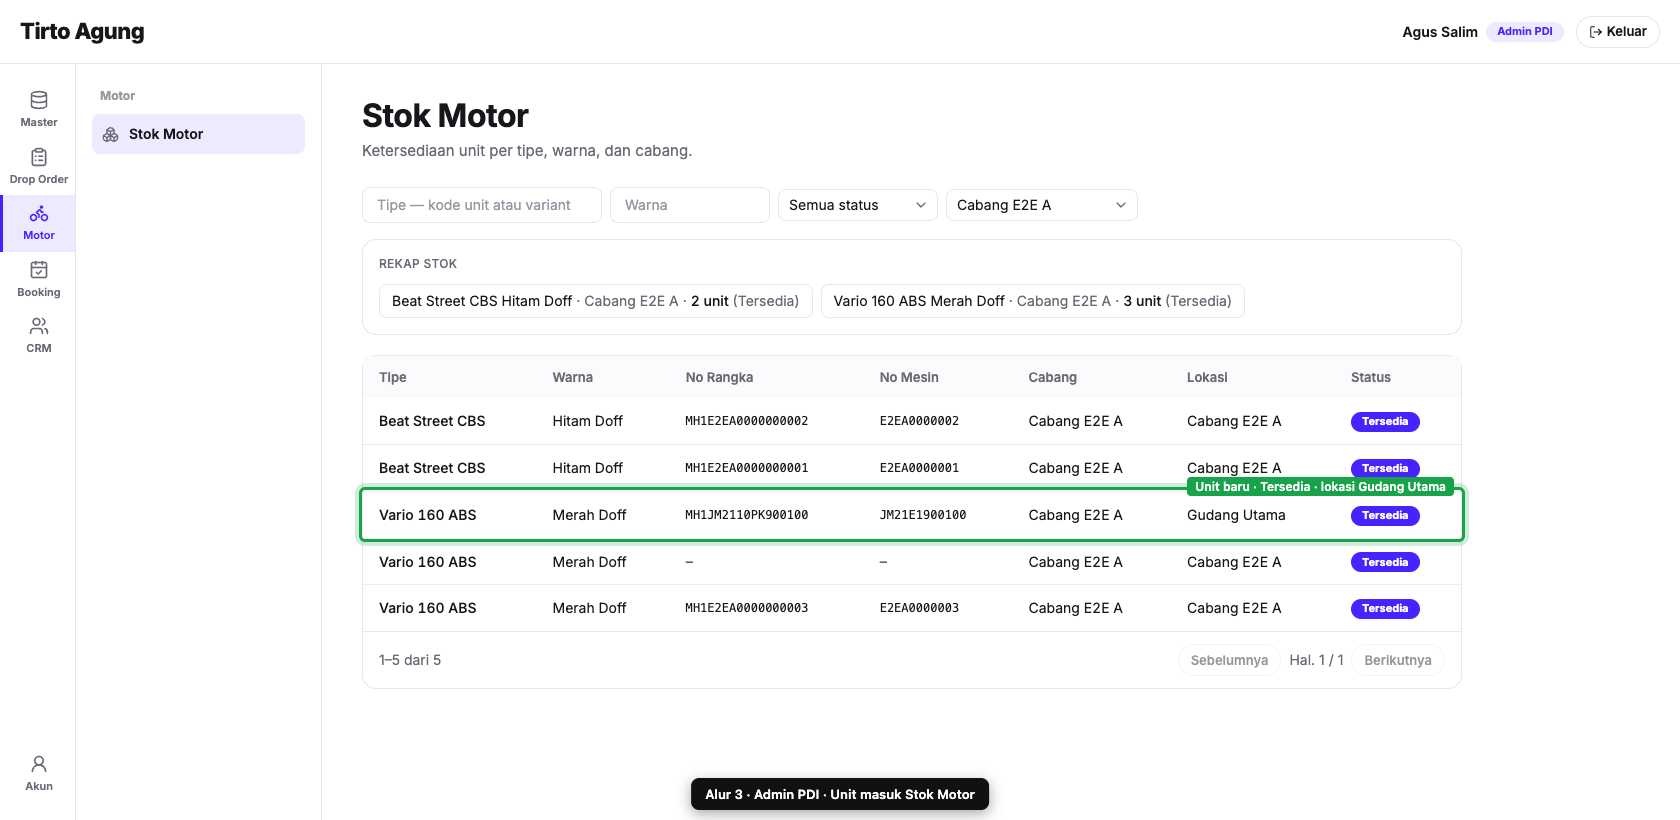This screenshot has height=820, width=1680.
Task: Open the Drop Order clipboard icon
Action: tap(39, 157)
